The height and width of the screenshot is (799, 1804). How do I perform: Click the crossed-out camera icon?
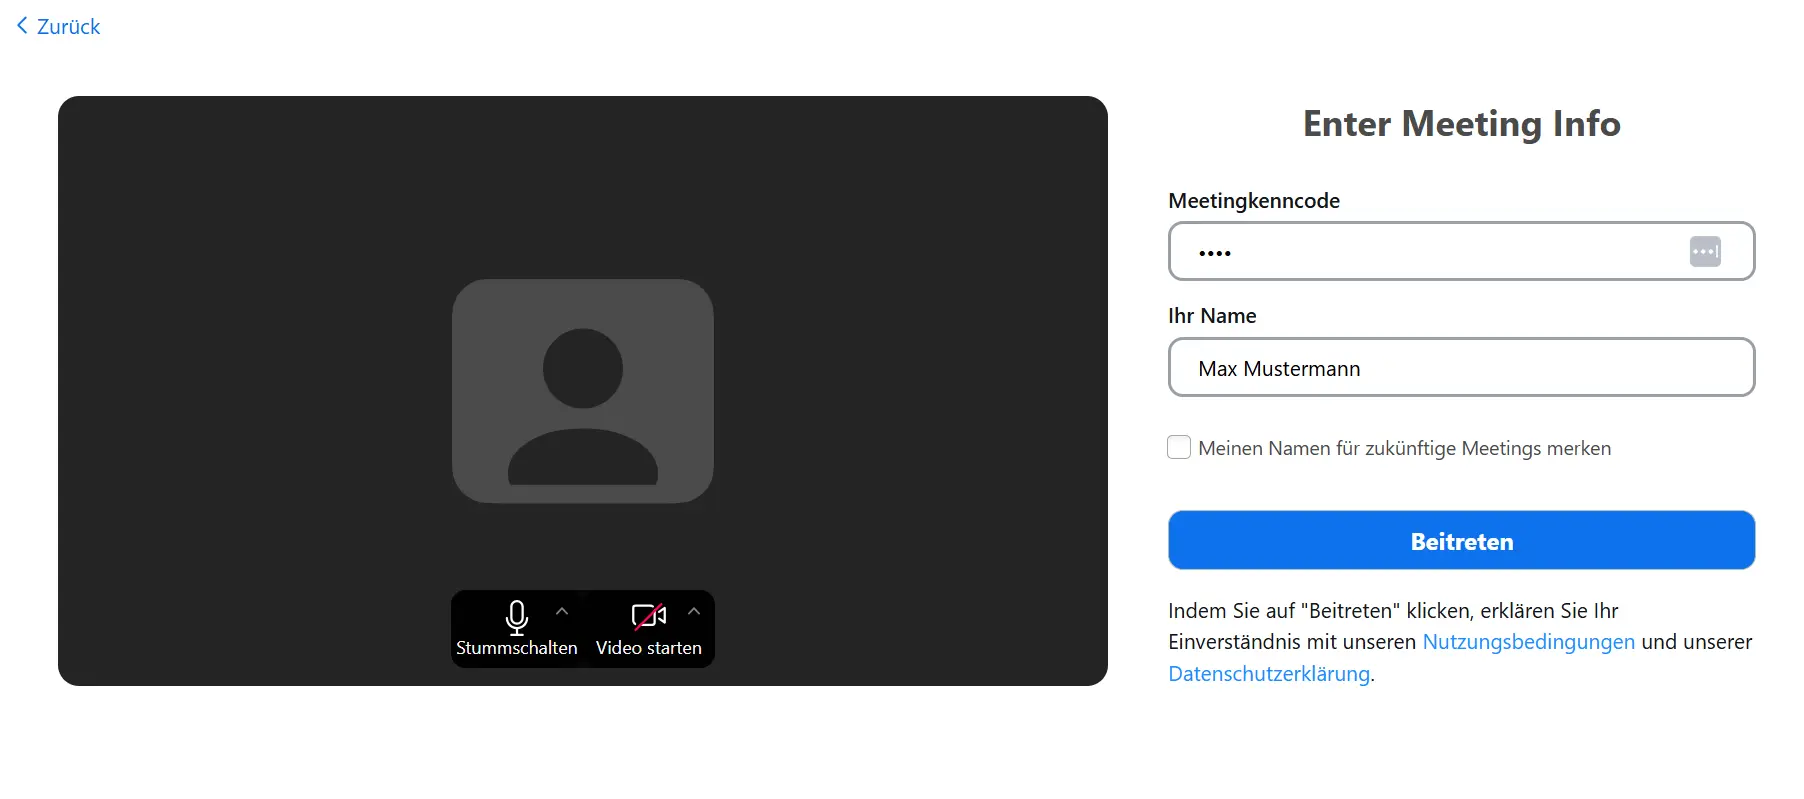[648, 616]
